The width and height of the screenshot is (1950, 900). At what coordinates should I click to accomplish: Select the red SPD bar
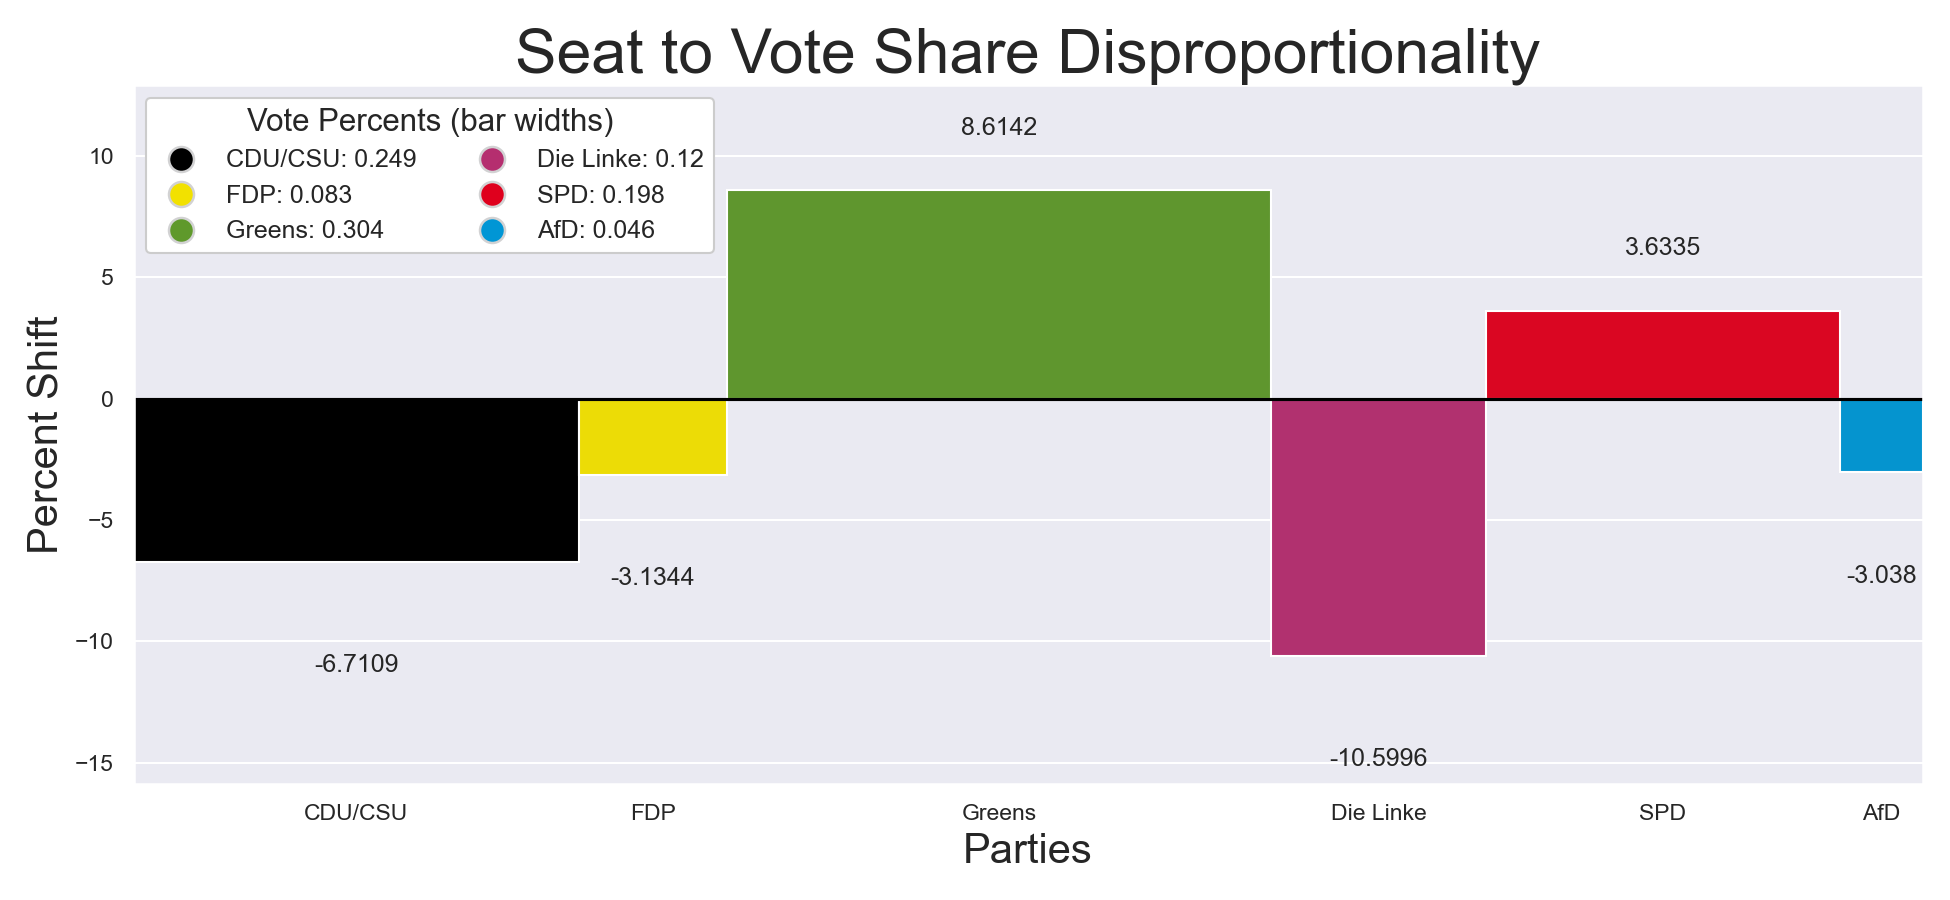click(1662, 355)
